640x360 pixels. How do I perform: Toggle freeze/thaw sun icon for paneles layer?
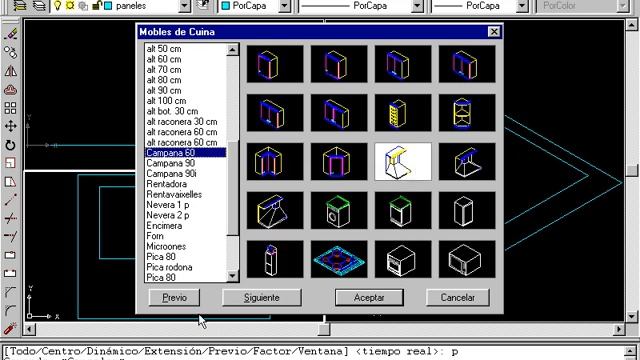coord(70,6)
